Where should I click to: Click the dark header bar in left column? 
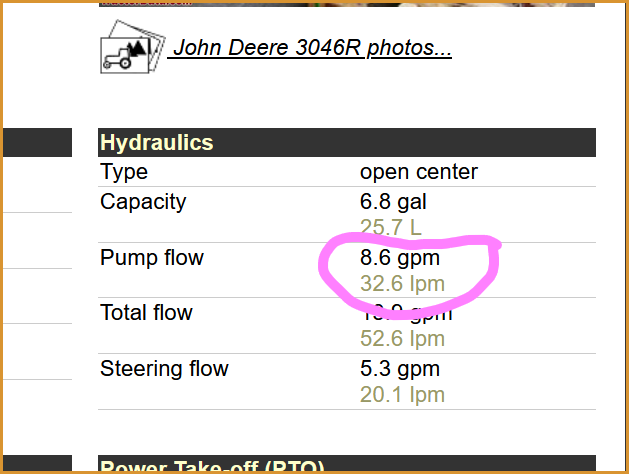(37, 142)
